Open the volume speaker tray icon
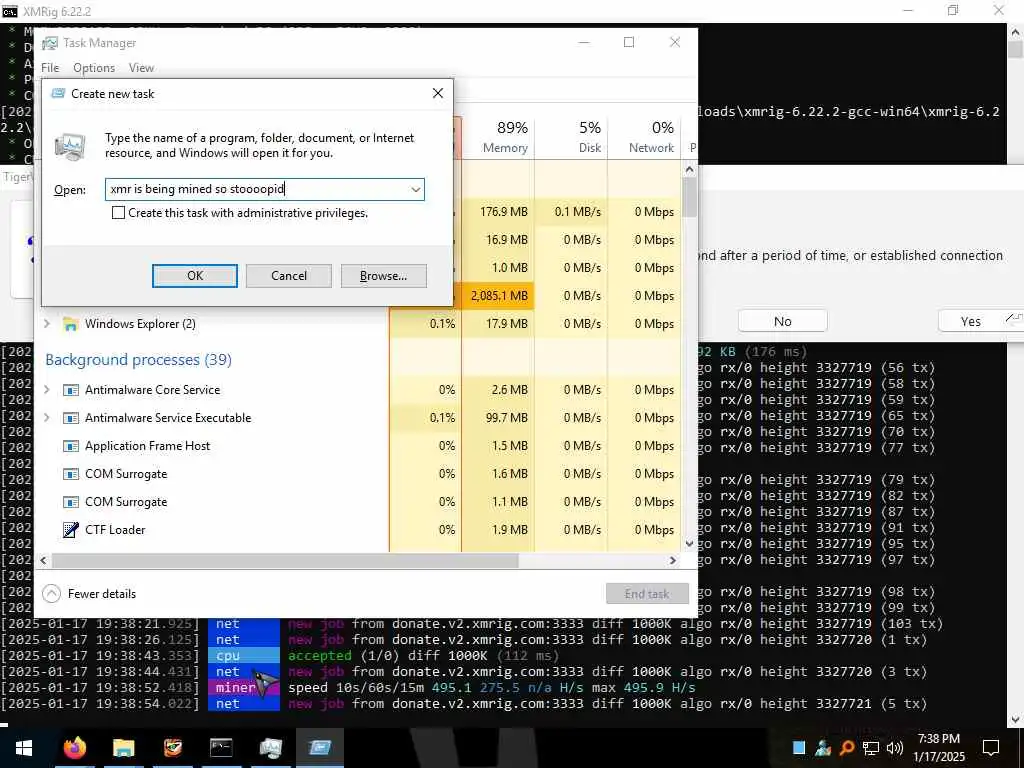This screenshot has width=1024, height=768. point(895,748)
